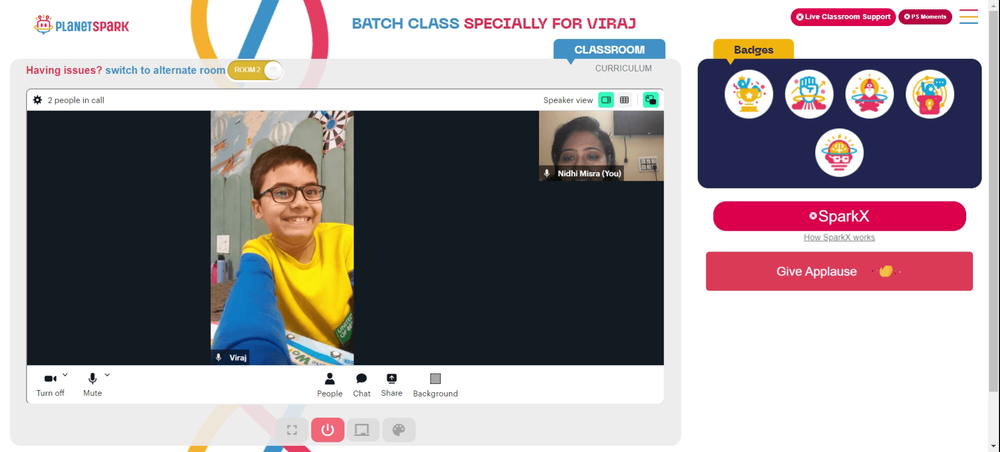Select the meditating guru badge
Screen dimensions: 1000x452
(x=869, y=94)
